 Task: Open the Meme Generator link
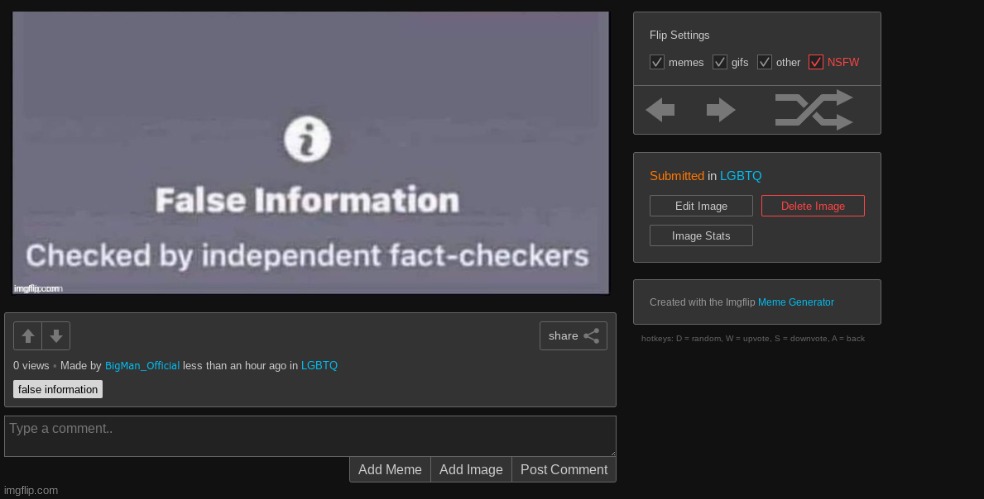(796, 302)
